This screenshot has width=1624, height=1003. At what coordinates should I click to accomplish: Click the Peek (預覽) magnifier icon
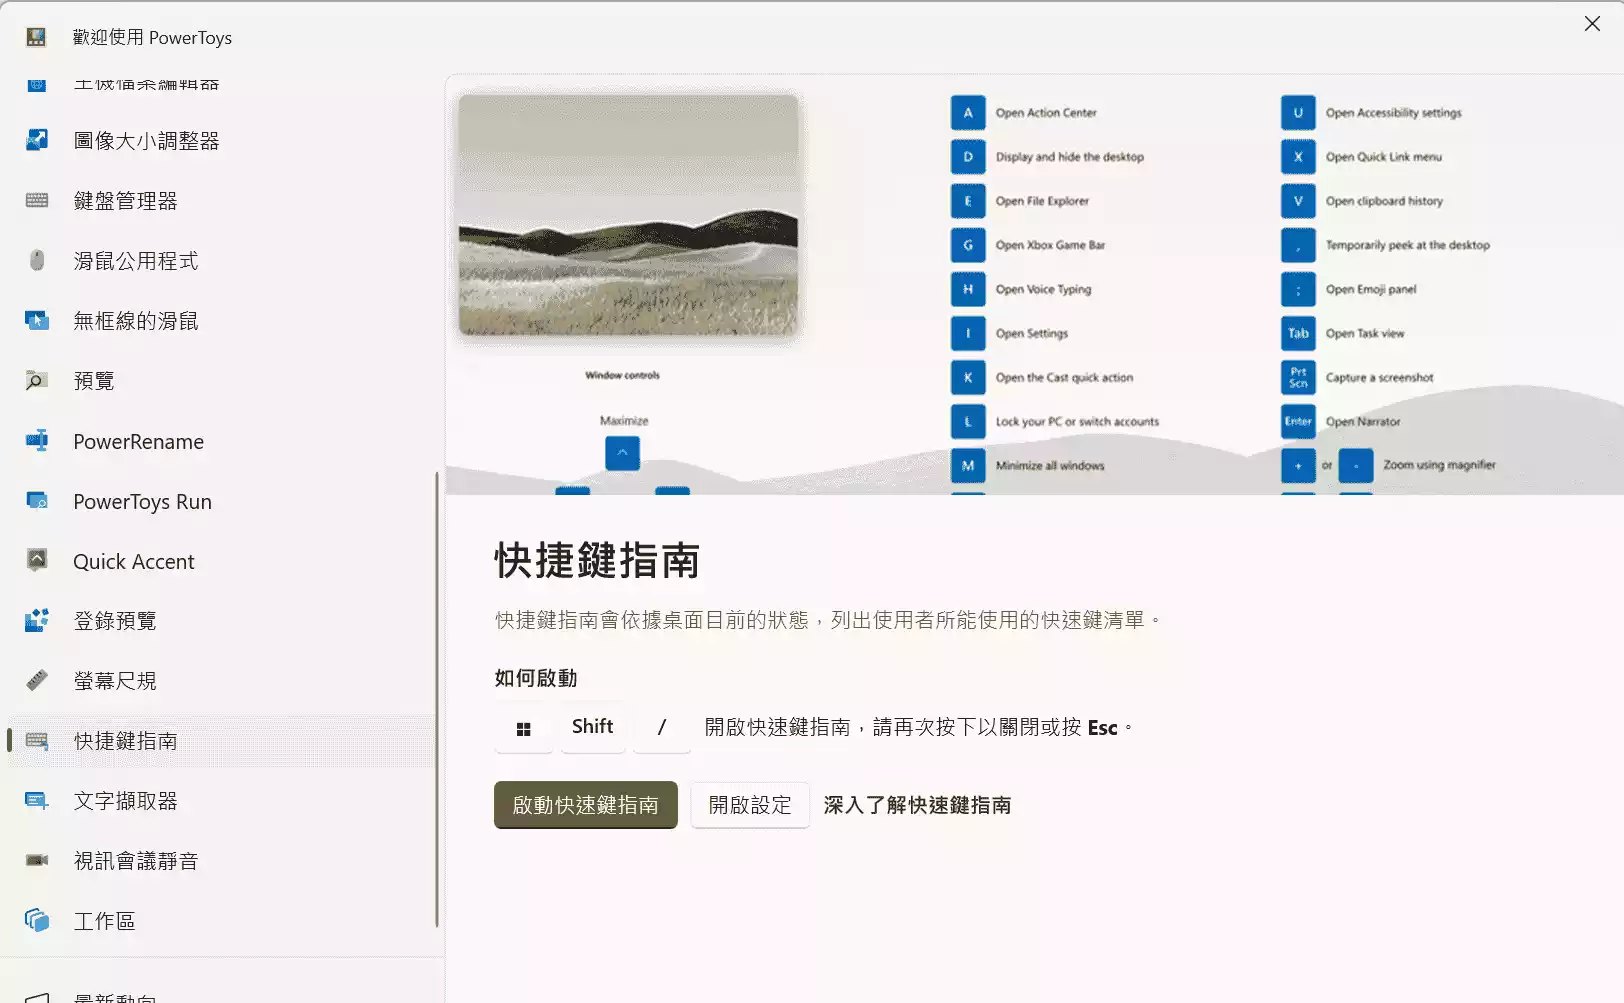pos(37,380)
